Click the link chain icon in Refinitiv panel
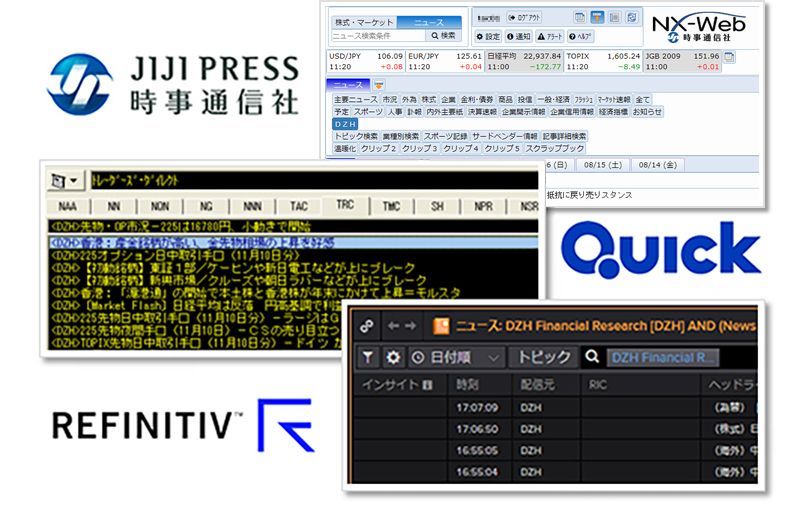This screenshot has width=794, height=511. [x=367, y=326]
